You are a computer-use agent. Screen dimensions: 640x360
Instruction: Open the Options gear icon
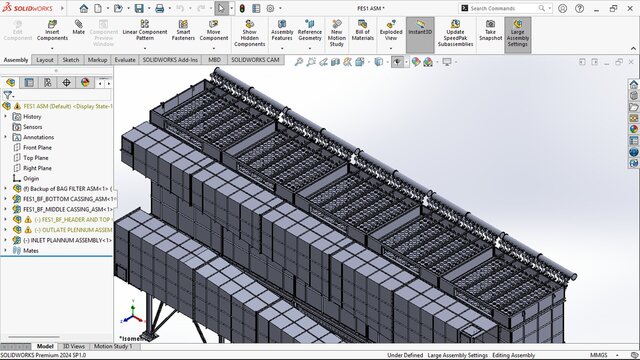[x=270, y=8]
